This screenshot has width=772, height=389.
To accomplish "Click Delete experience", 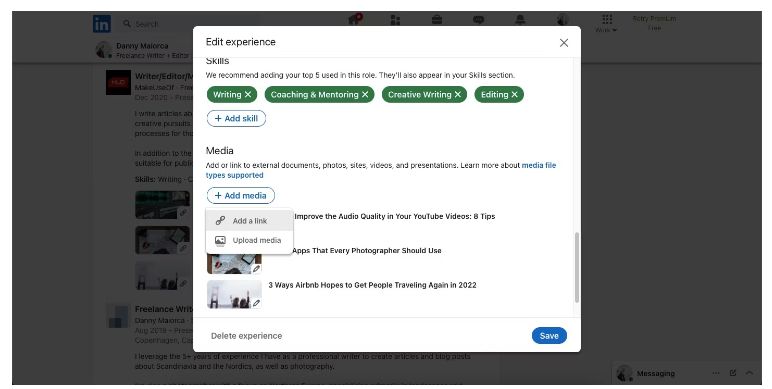I will click(x=246, y=336).
